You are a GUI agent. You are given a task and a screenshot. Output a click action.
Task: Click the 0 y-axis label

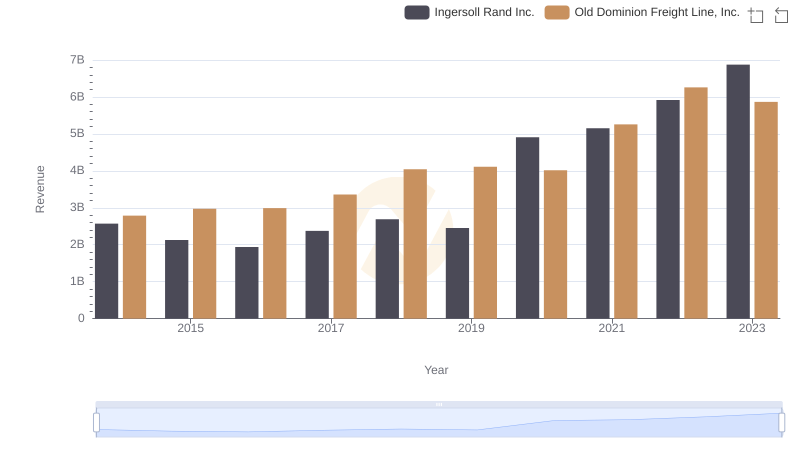[81, 318]
